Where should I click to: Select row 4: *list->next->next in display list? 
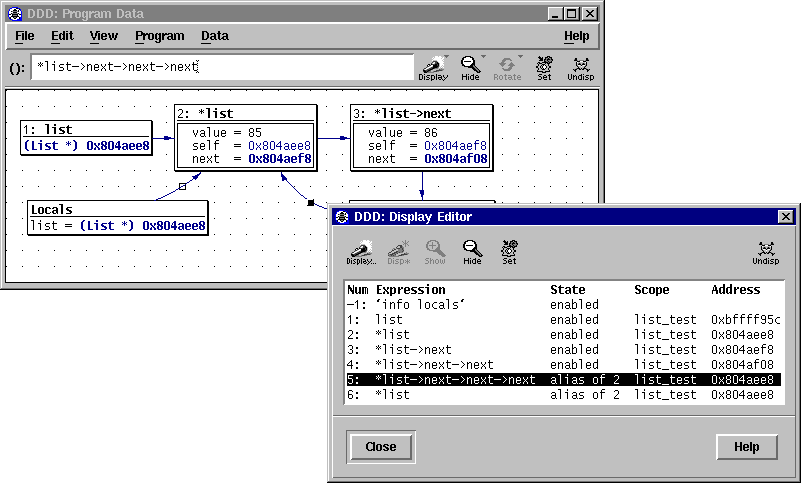pos(563,365)
